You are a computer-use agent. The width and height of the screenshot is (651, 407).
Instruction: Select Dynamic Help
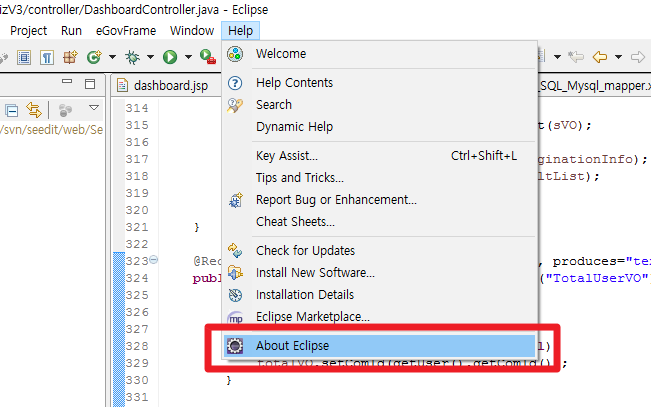coord(379,127)
